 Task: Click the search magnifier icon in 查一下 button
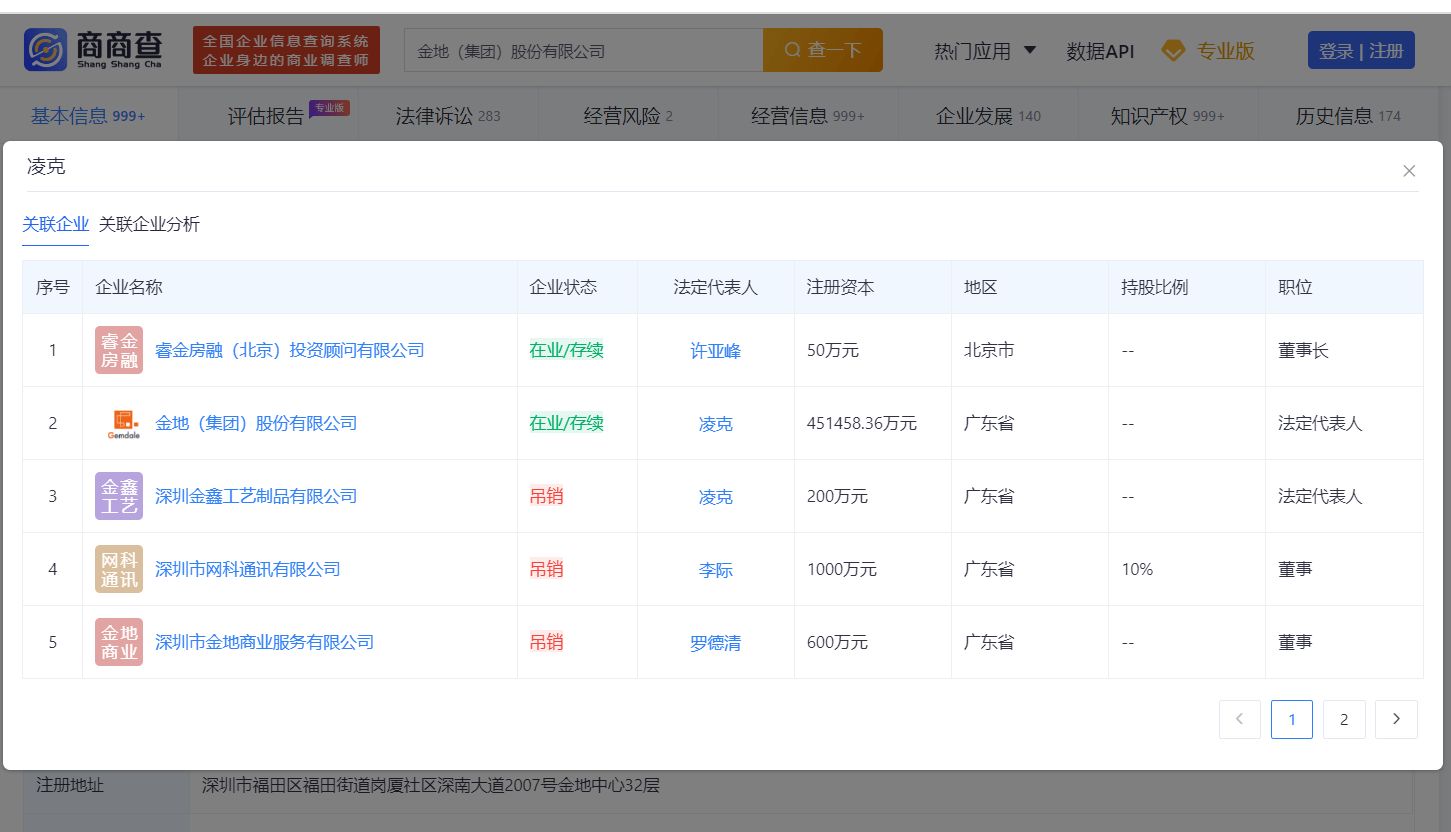[x=792, y=50]
